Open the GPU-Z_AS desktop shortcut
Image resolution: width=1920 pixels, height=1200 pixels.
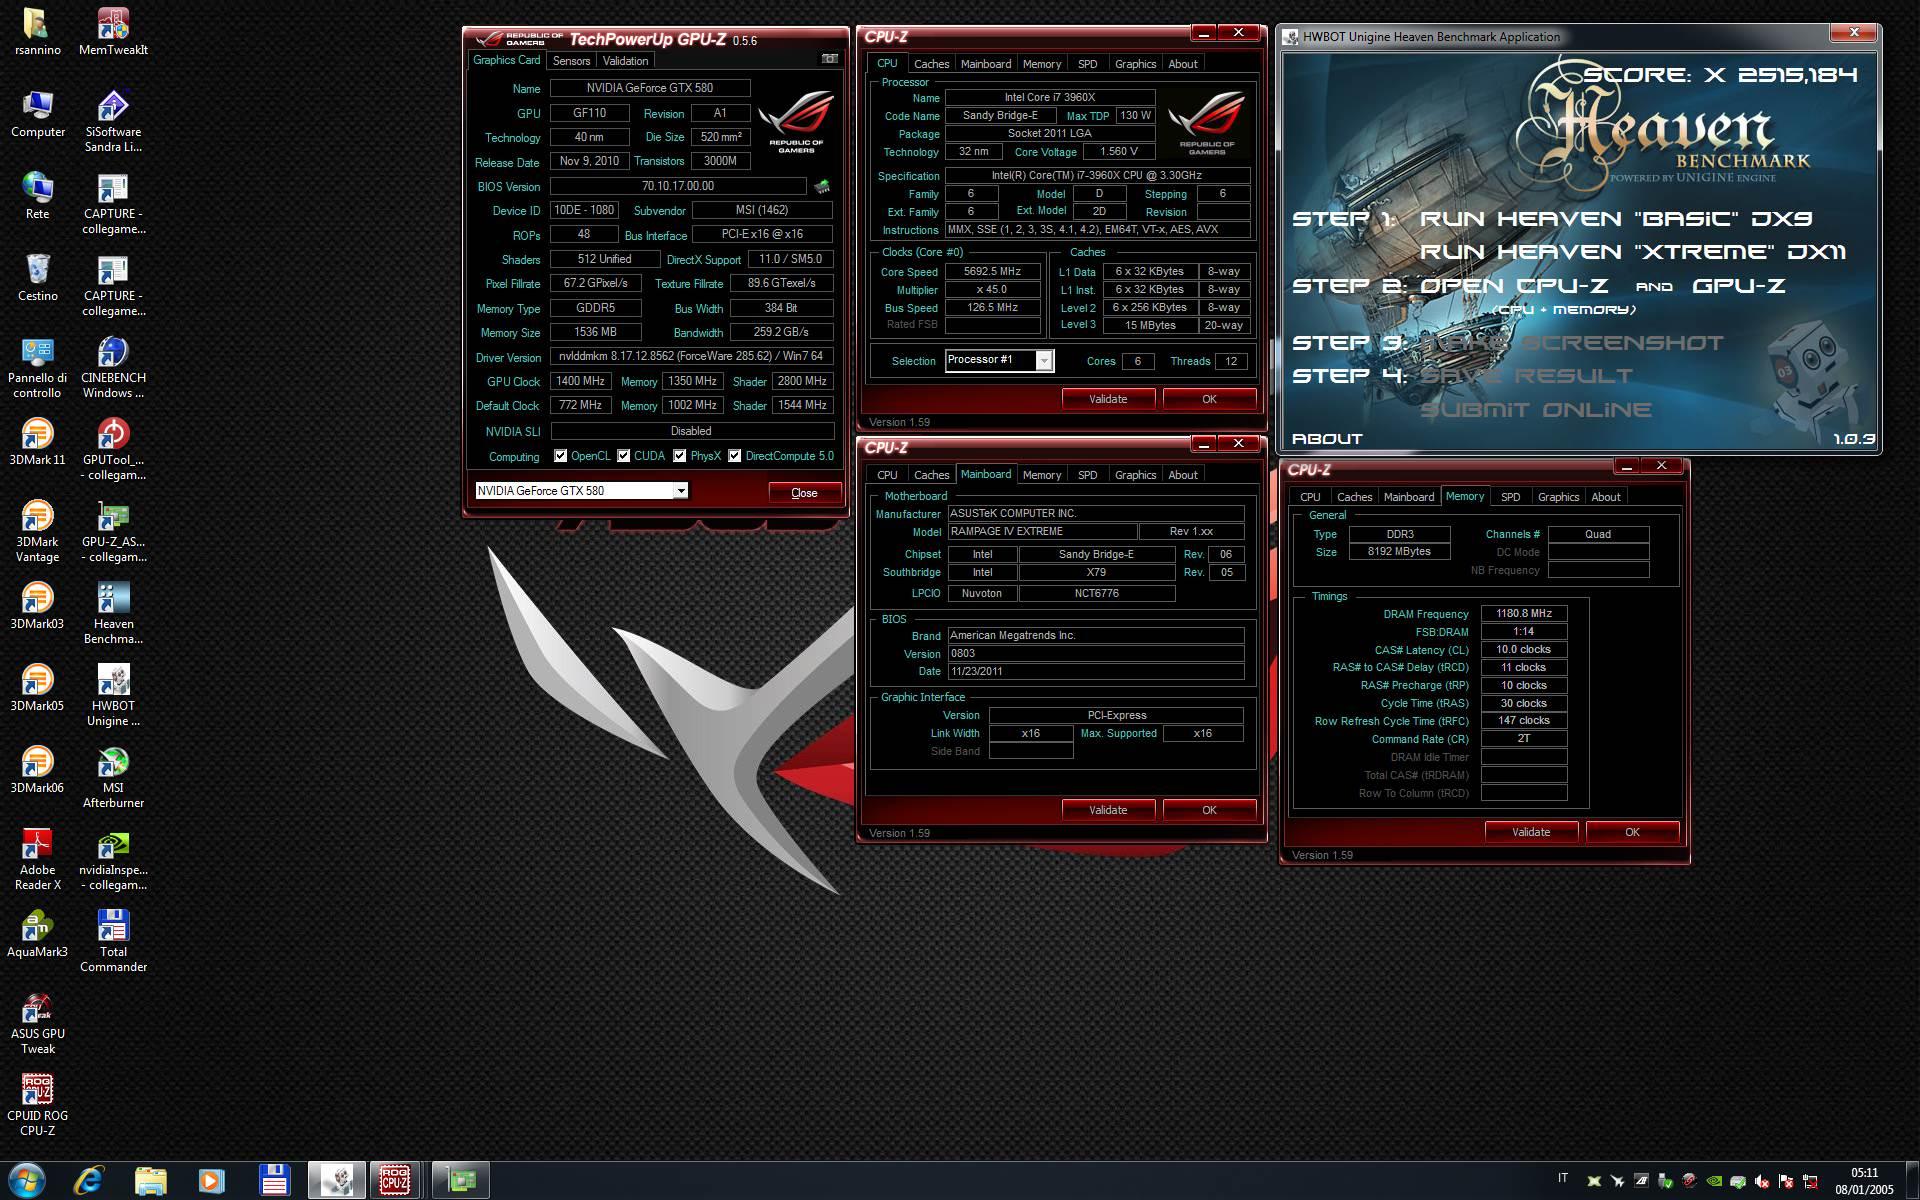click(x=113, y=531)
